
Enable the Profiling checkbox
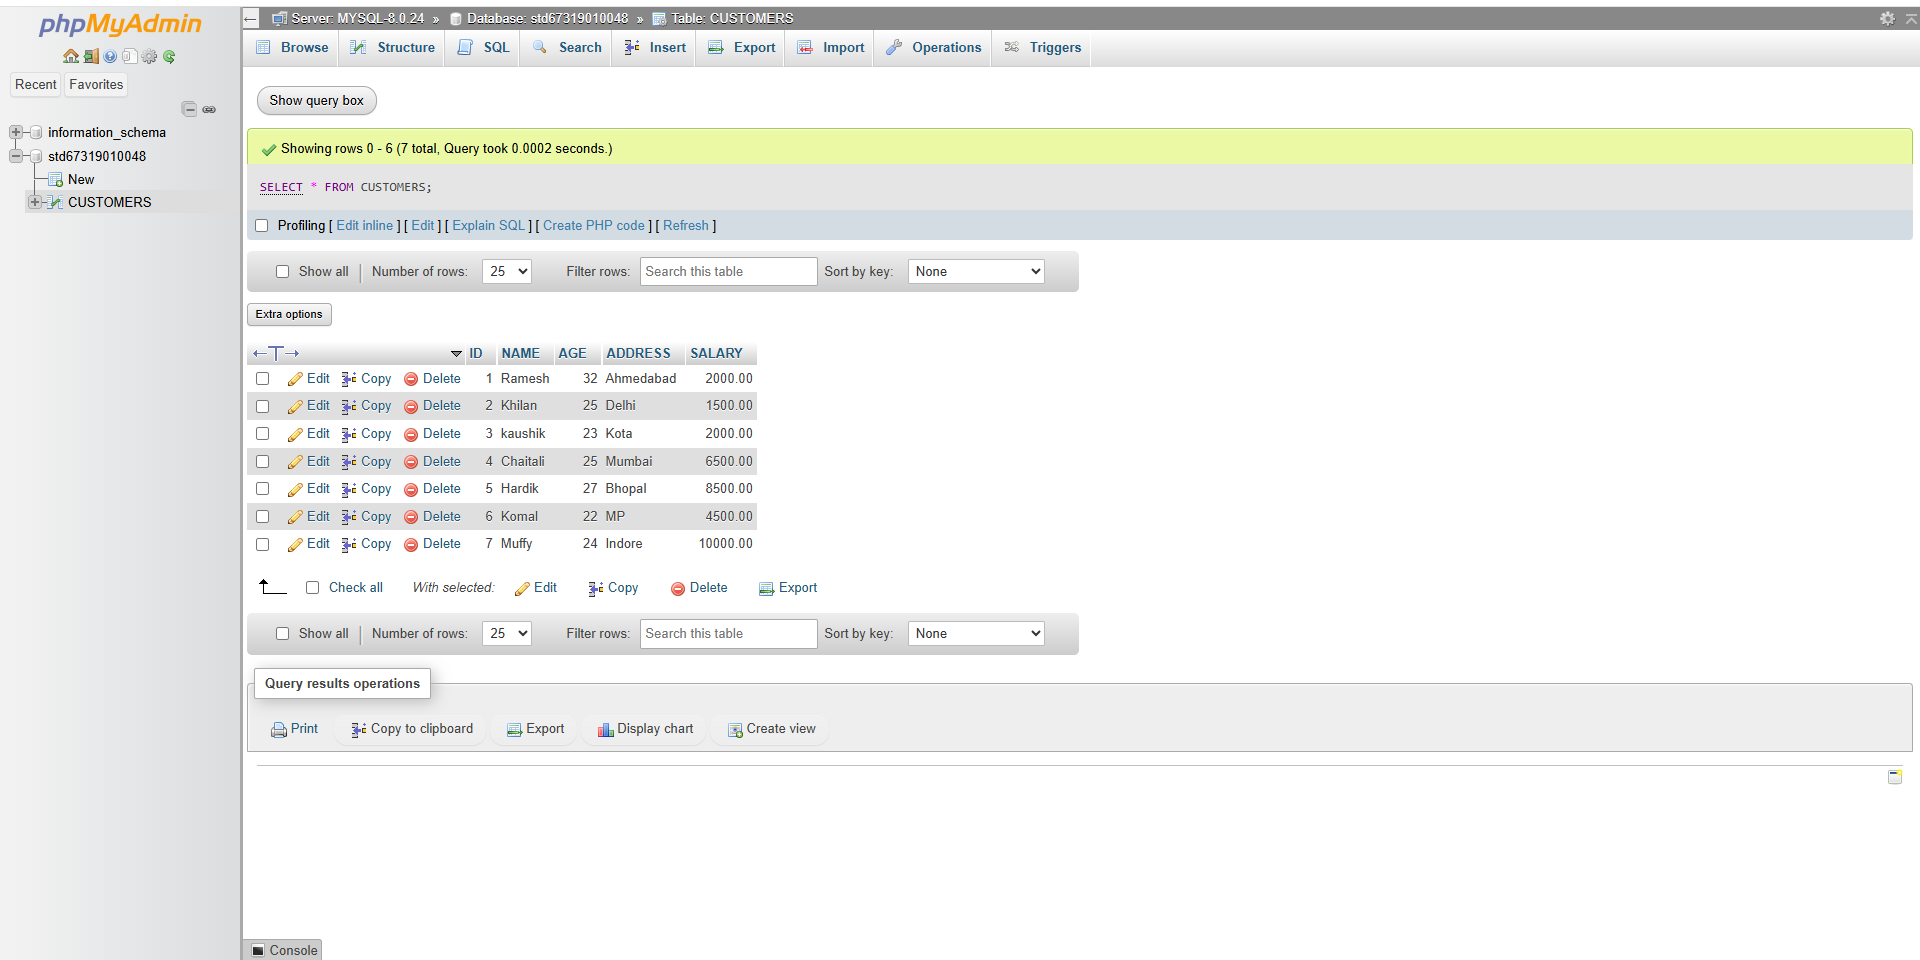click(262, 226)
